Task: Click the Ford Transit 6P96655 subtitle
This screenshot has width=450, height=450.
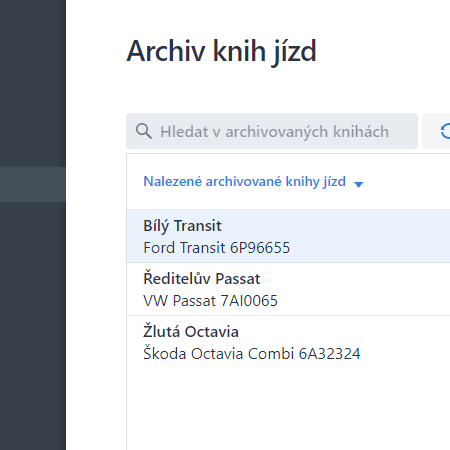Action: [217, 248]
